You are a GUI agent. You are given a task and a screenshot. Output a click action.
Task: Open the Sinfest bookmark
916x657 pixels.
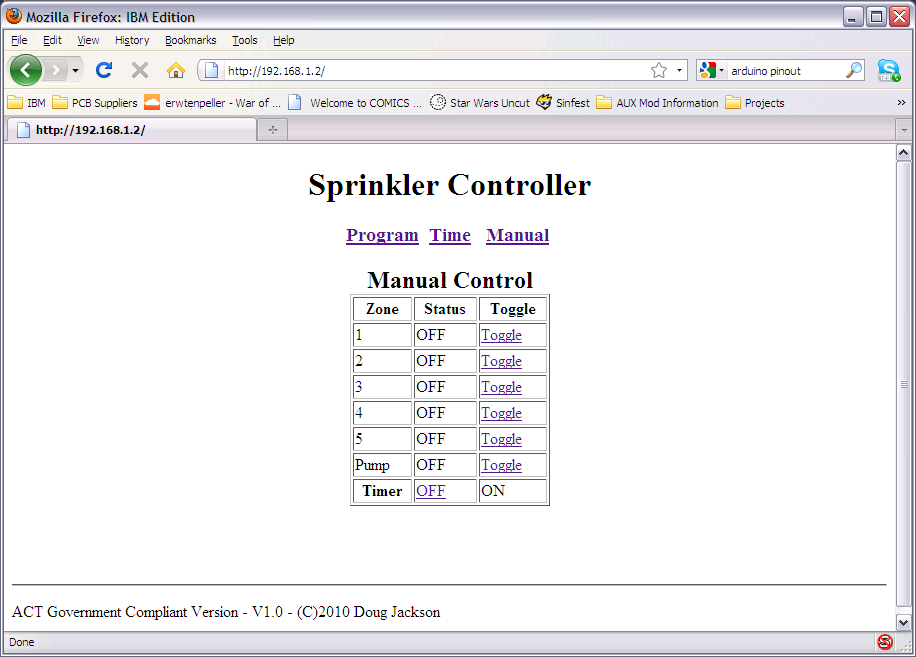click(563, 103)
